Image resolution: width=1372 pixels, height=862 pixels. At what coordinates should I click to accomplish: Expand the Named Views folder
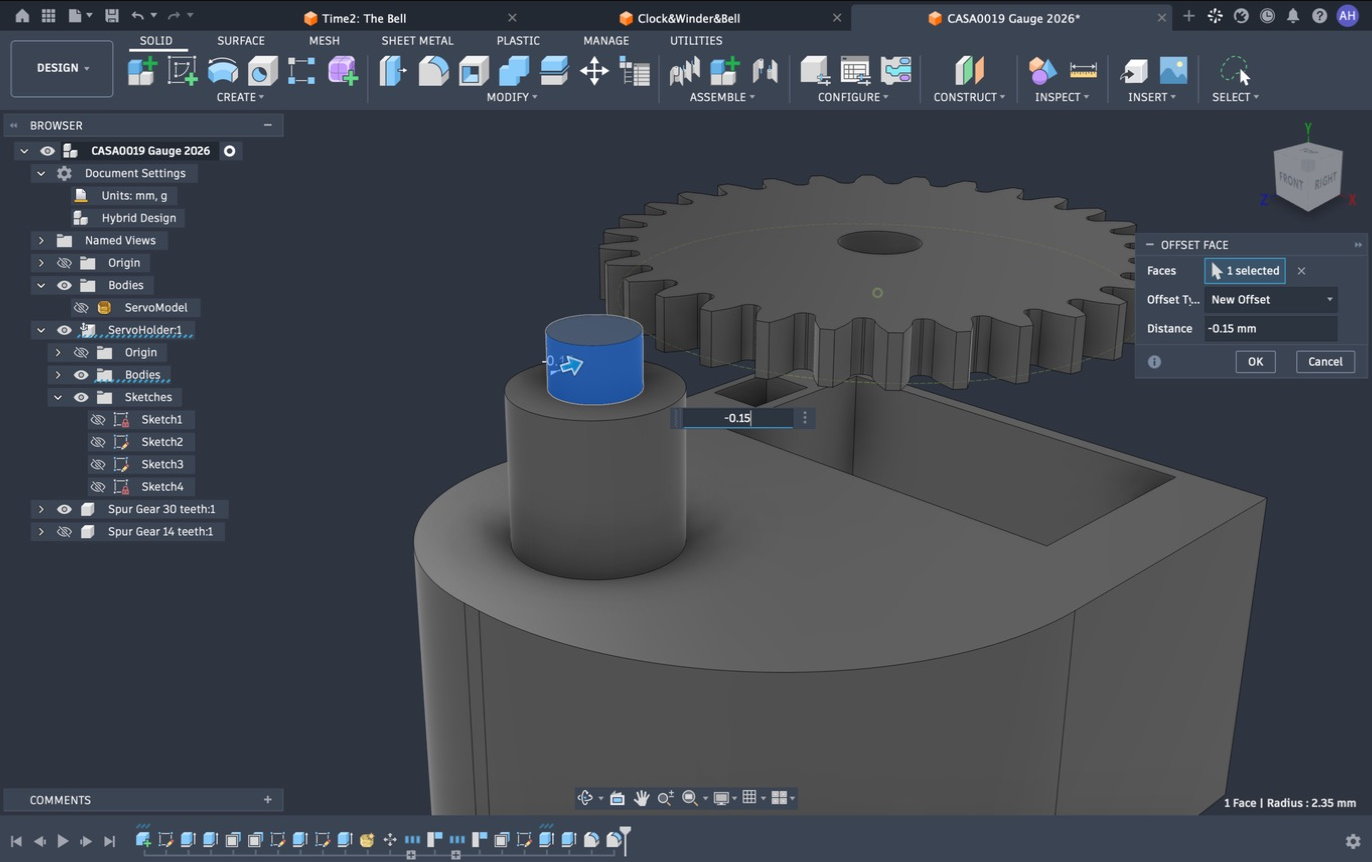click(41, 241)
